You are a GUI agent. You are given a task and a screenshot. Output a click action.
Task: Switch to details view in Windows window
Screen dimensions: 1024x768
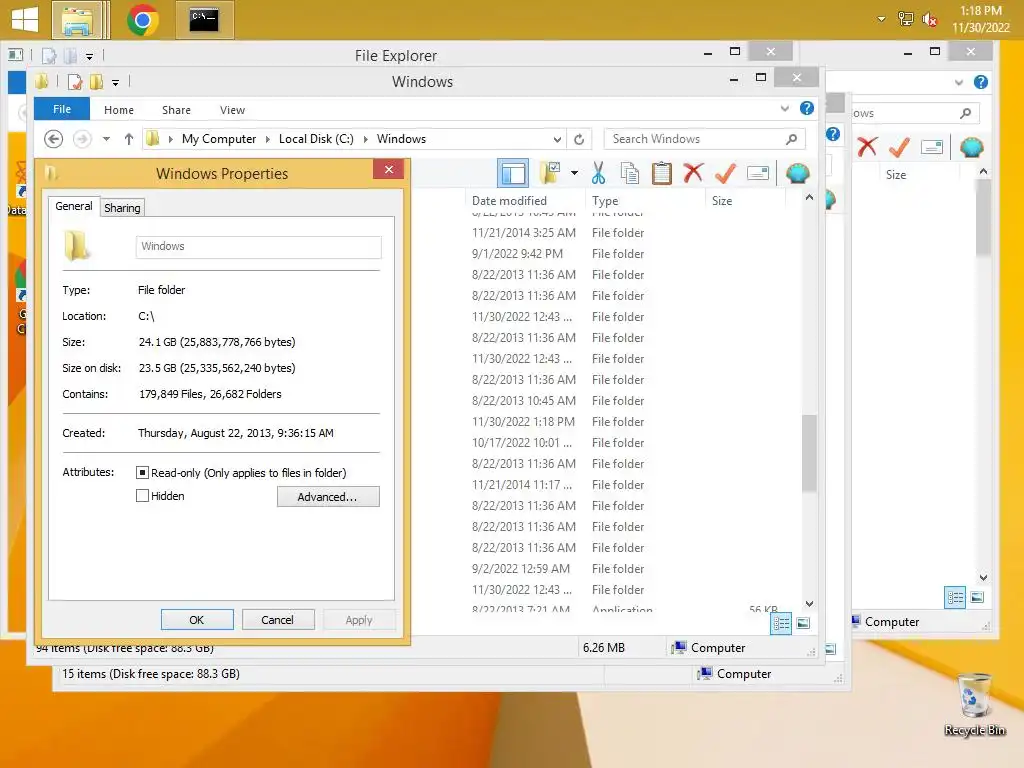[781, 623]
